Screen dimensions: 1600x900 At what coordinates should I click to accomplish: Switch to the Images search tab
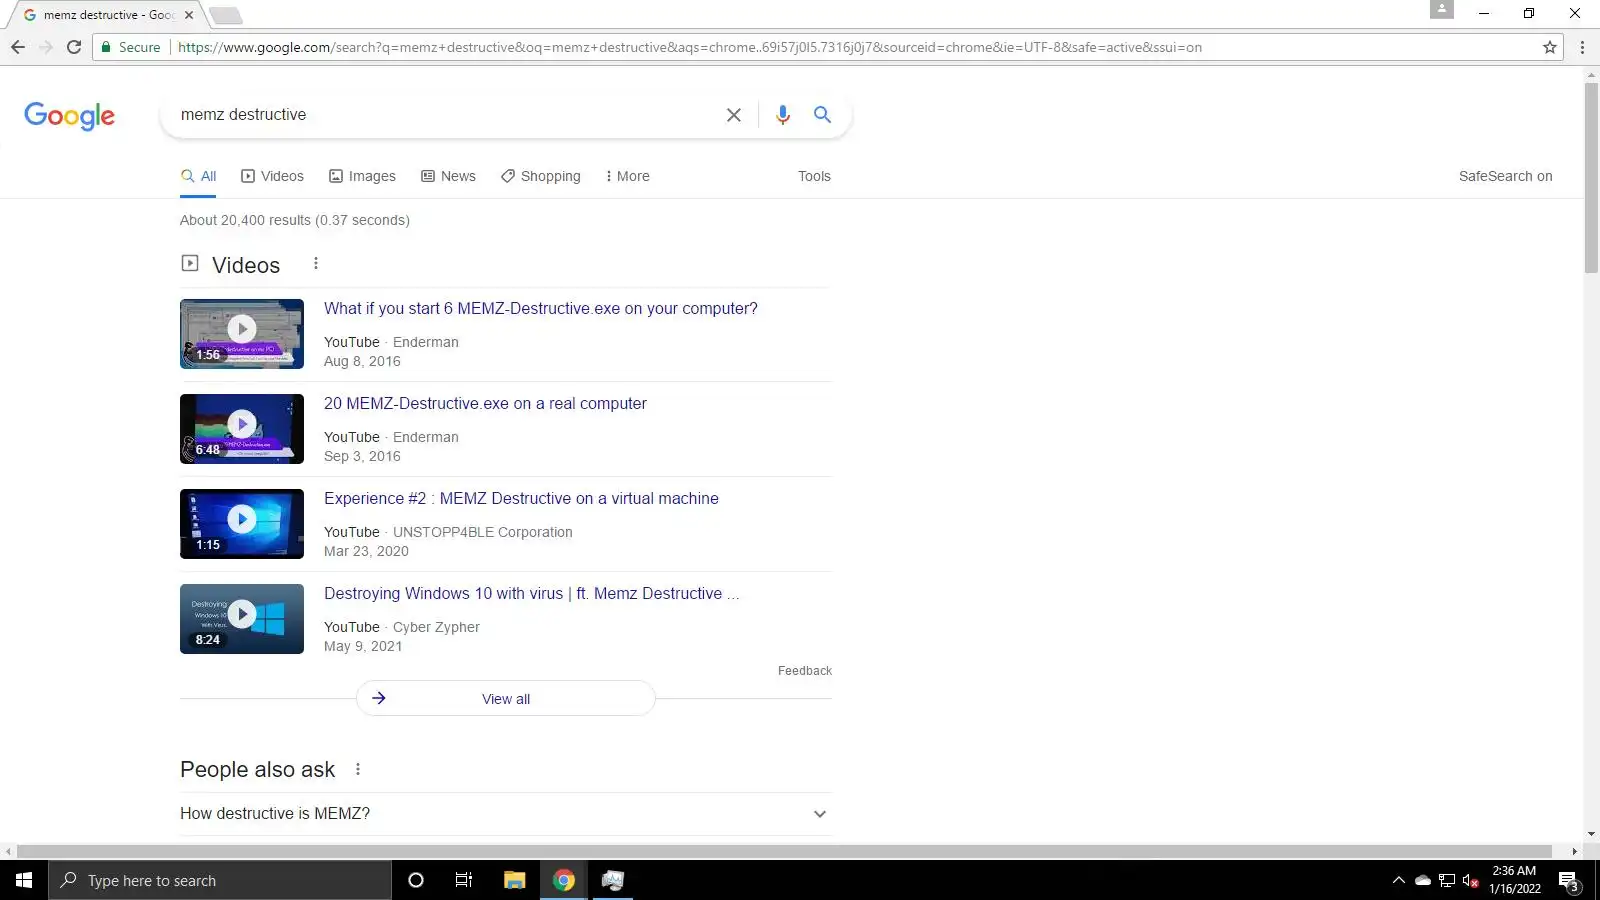coord(362,176)
